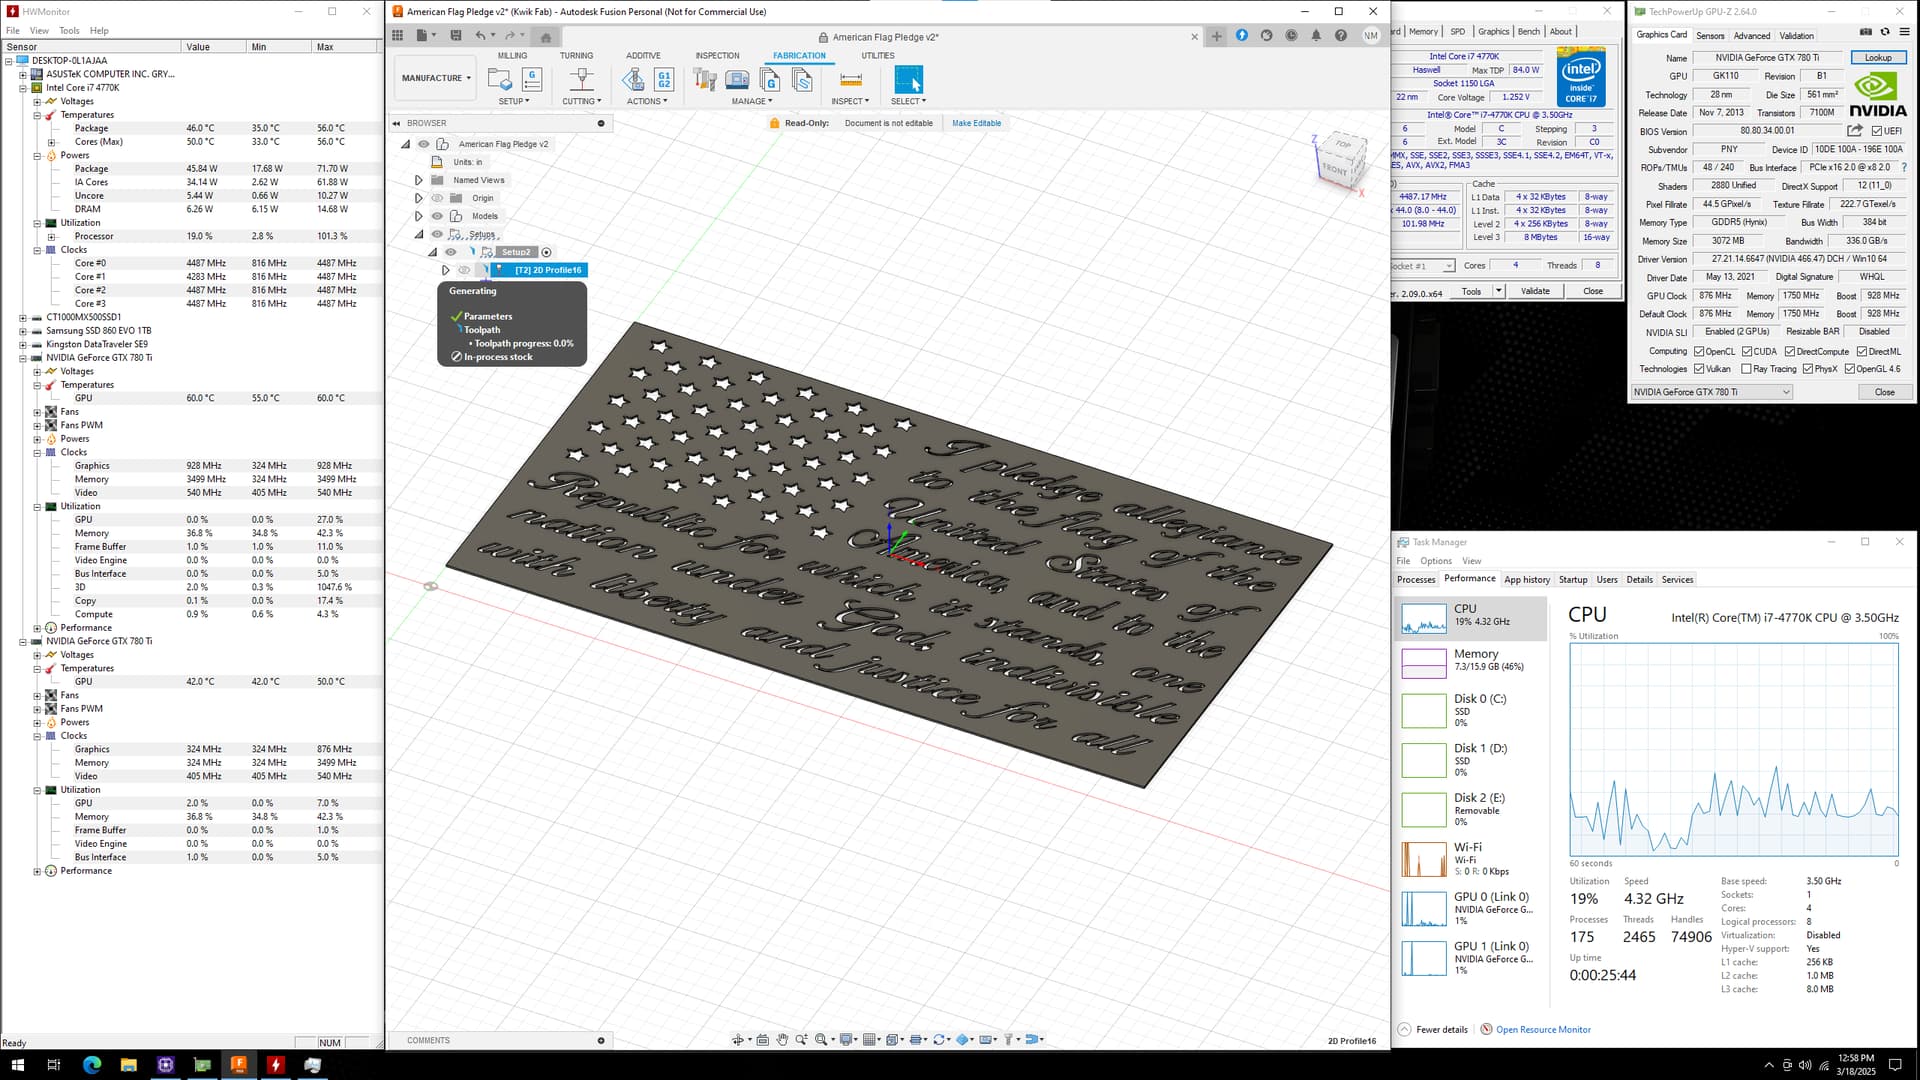Open the Sensors tab in GPU-Z

[x=1710, y=35]
